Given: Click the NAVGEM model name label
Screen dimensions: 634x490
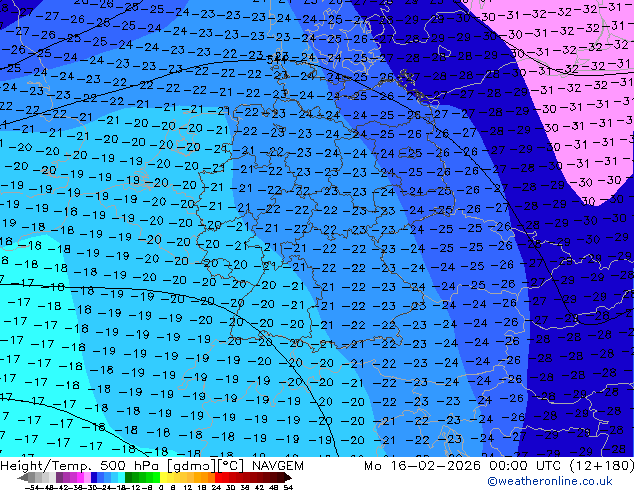Looking at the screenshot, I should tap(277, 466).
